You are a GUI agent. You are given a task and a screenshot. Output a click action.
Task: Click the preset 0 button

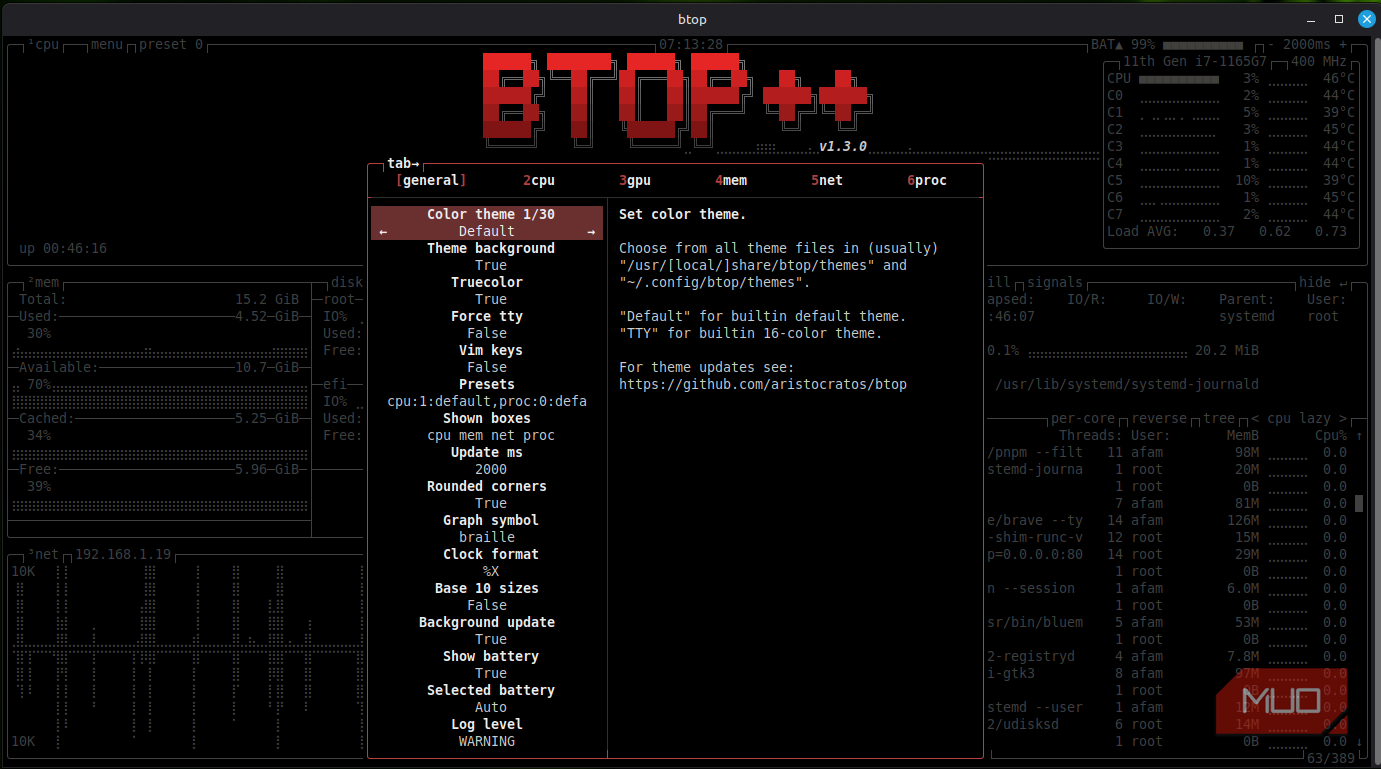pos(171,45)
